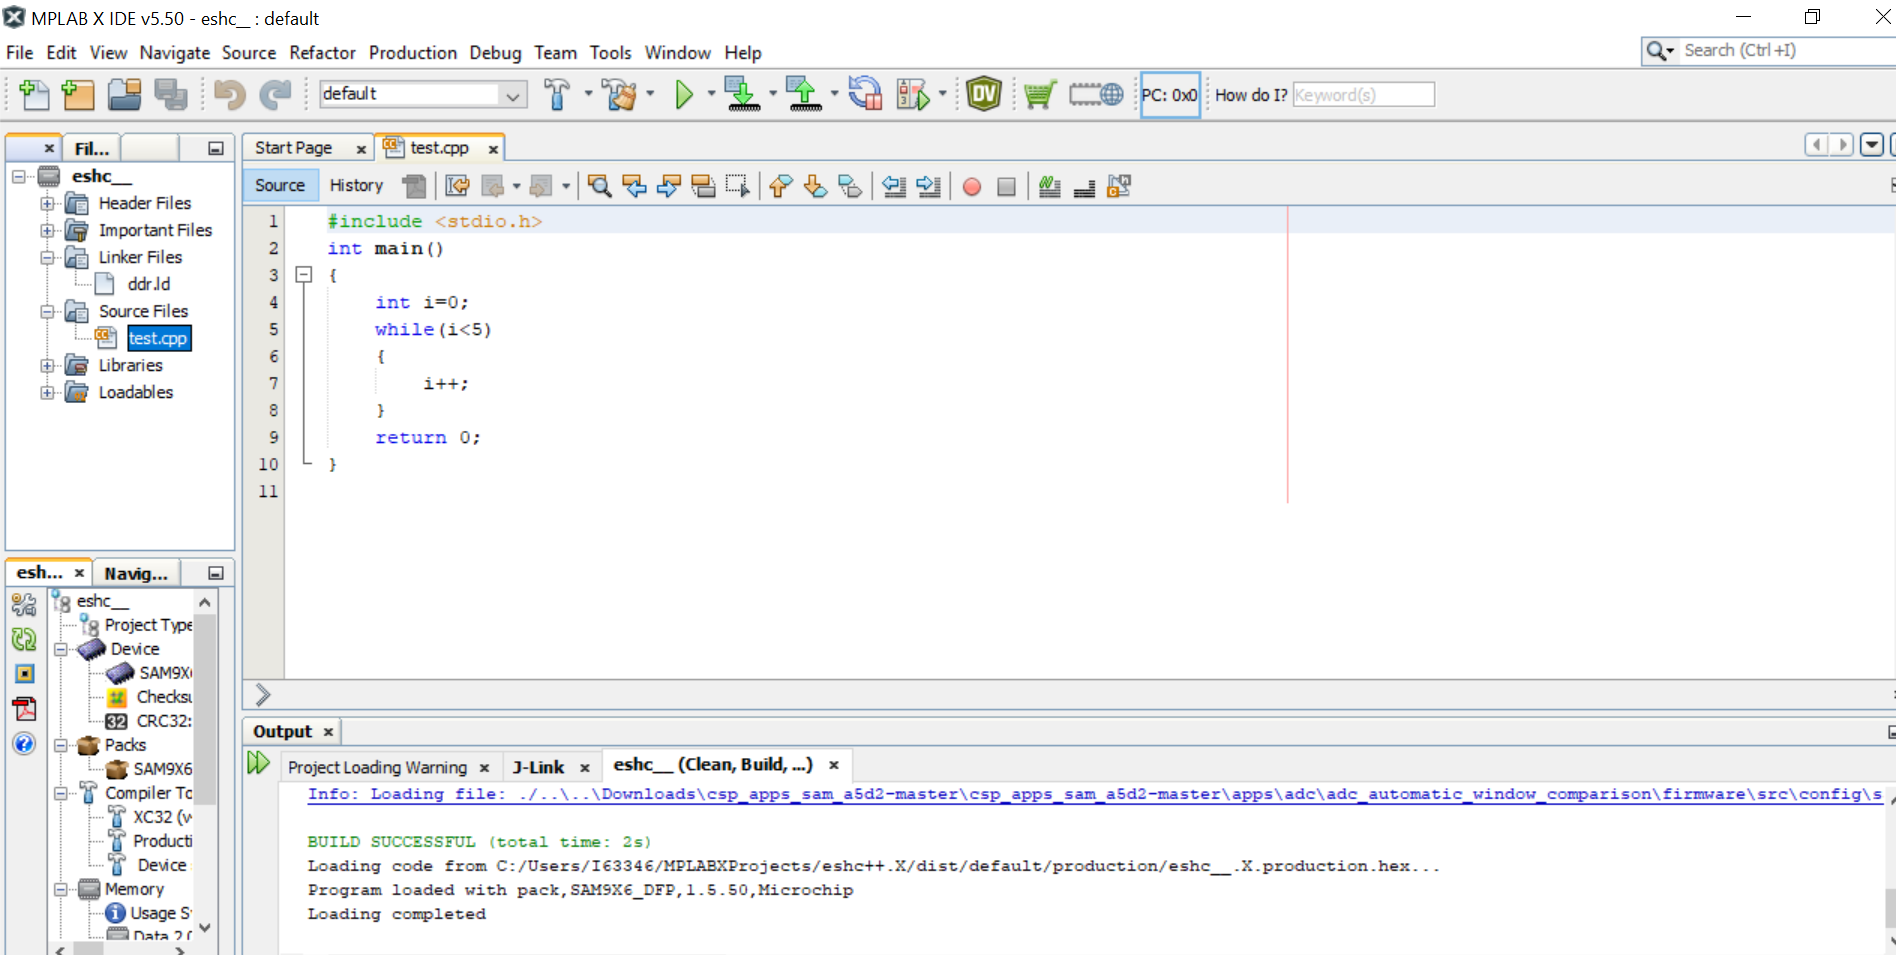Image resolution: width=1896 pixels, height=955 pixels.
Task: Run the main project
Action: (x=684, y=95)
